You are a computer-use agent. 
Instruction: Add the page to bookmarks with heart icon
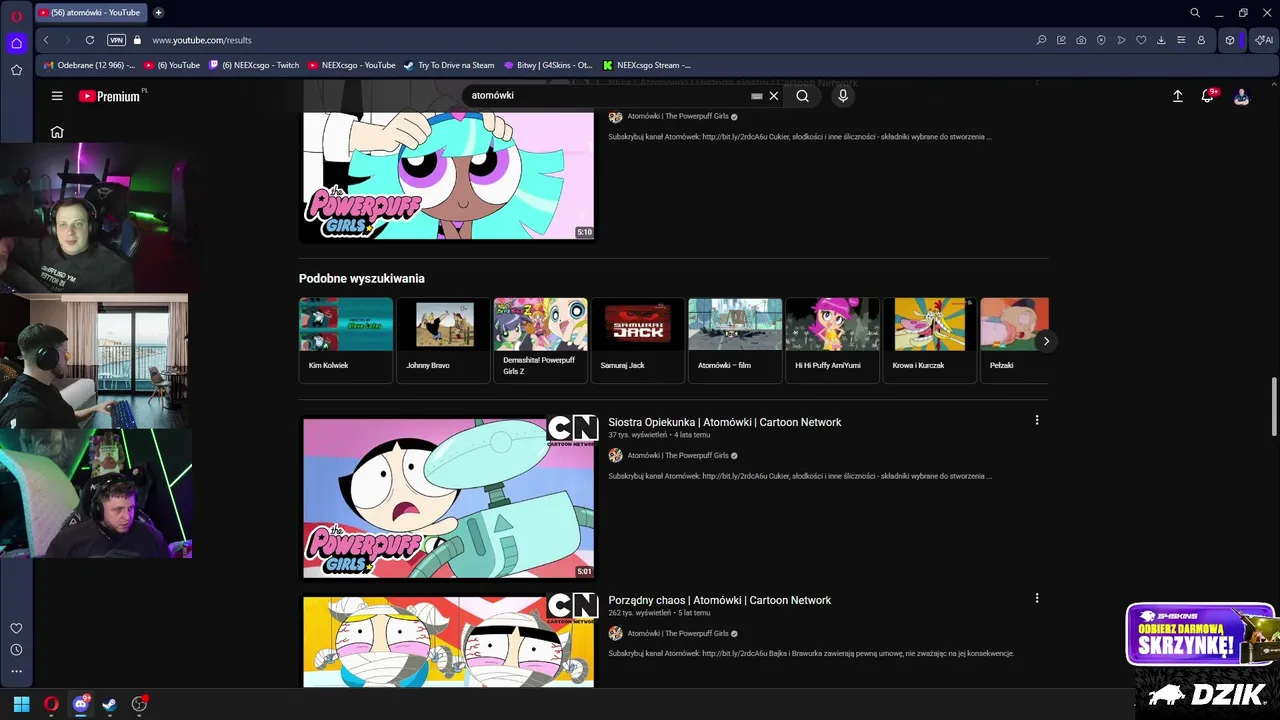pos(1141,40)
